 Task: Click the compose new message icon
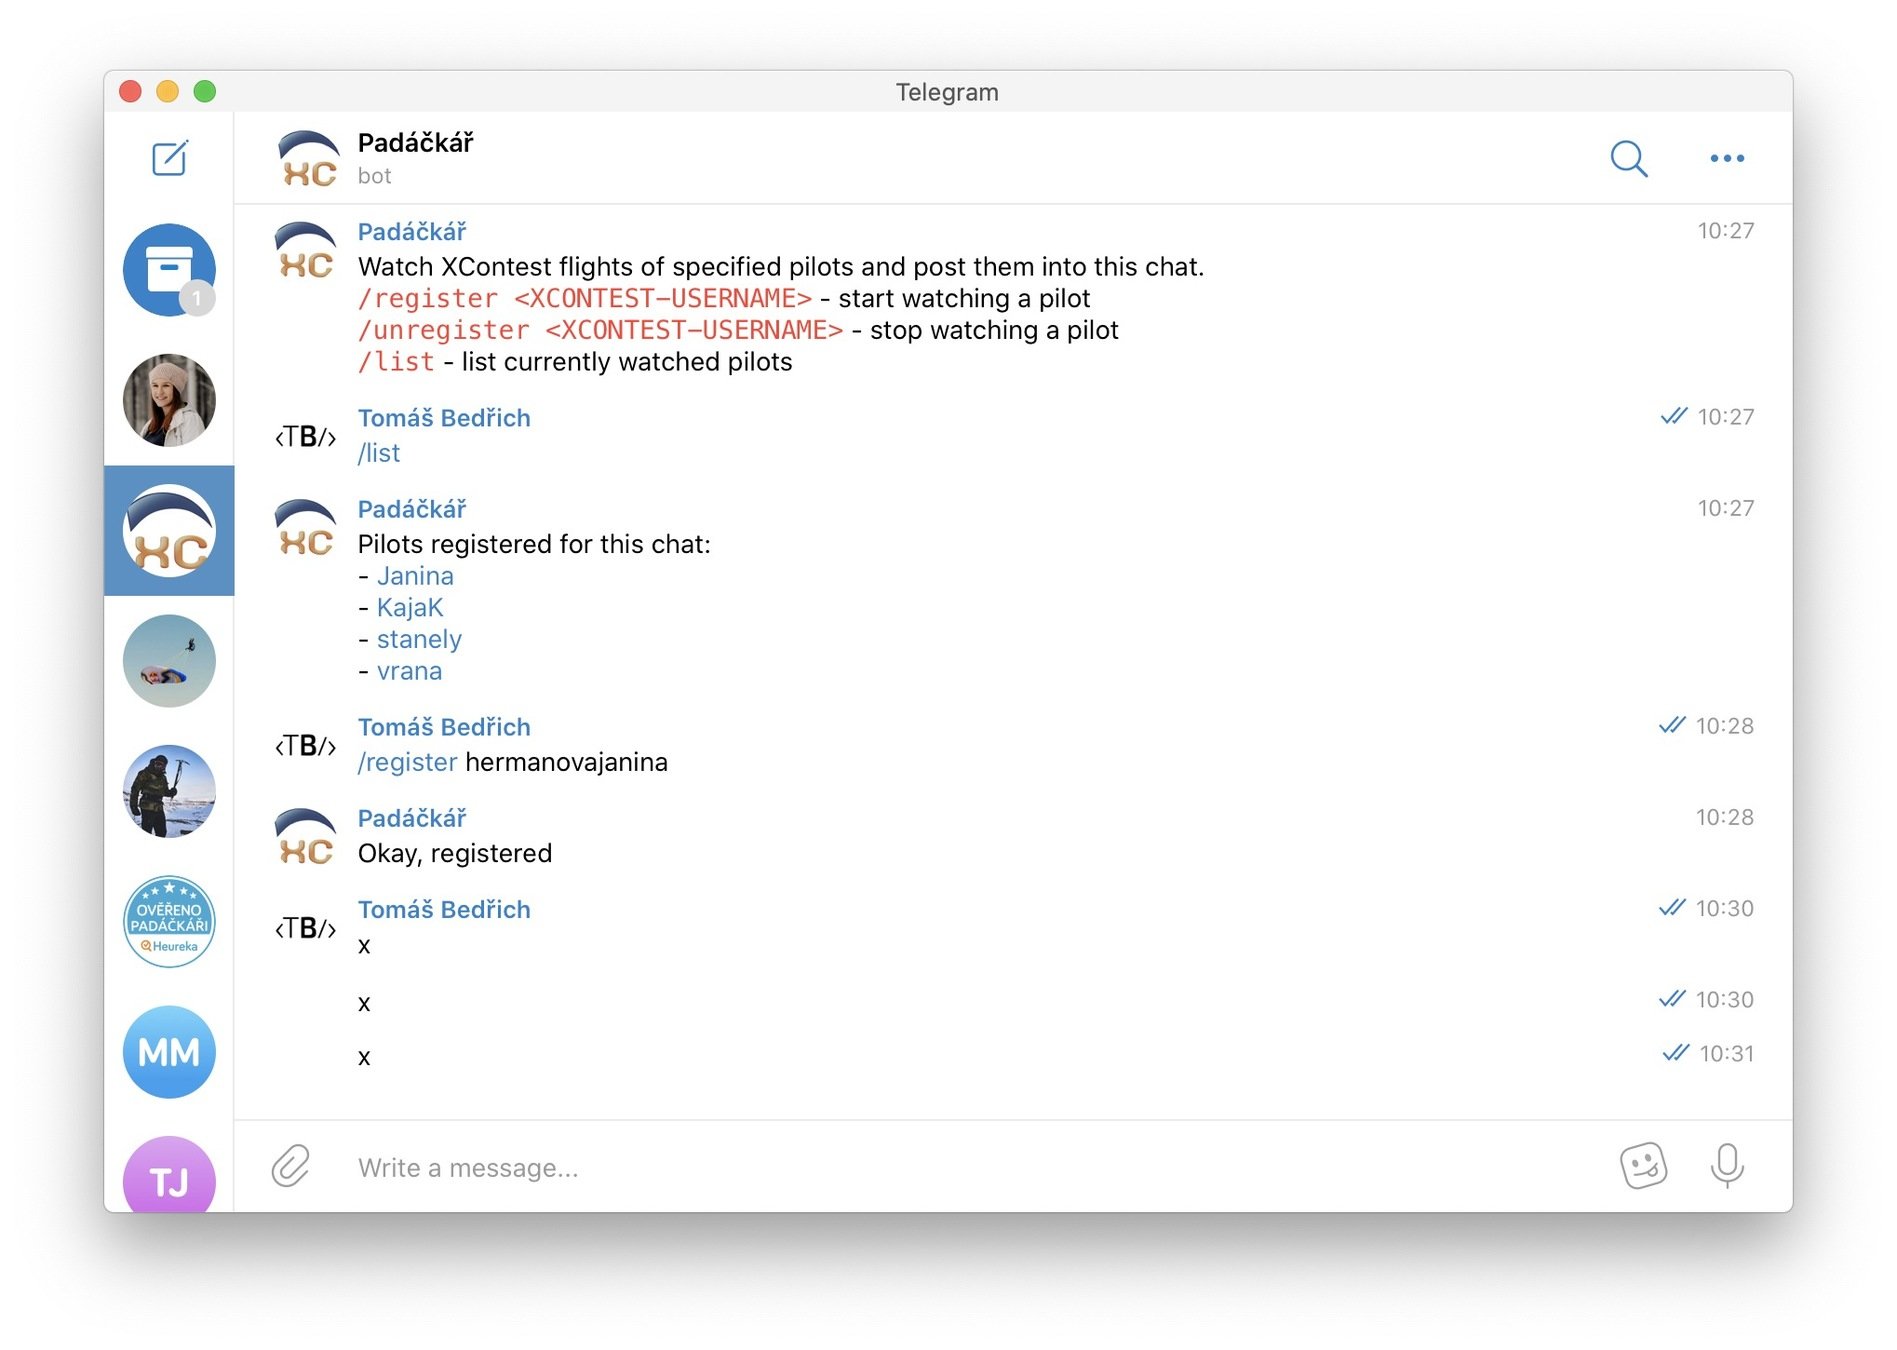(x=169, y=158)
